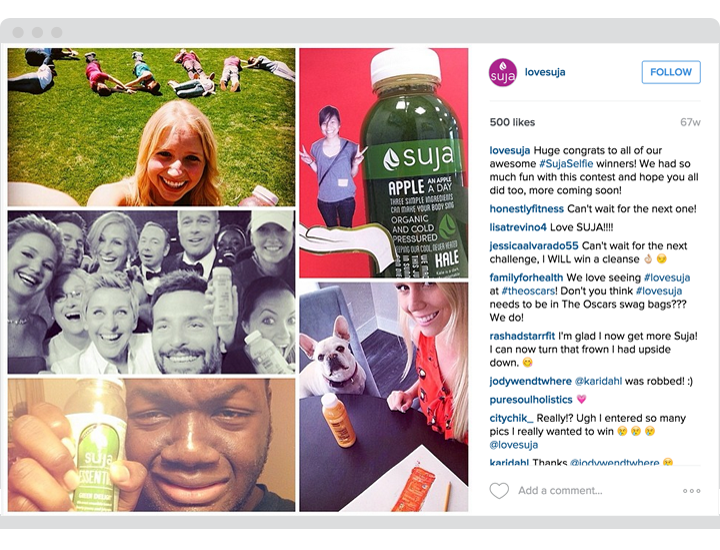Open familyforhealth user profile
The height and width of the screenshot is (550, 720).
pos(526,277)
